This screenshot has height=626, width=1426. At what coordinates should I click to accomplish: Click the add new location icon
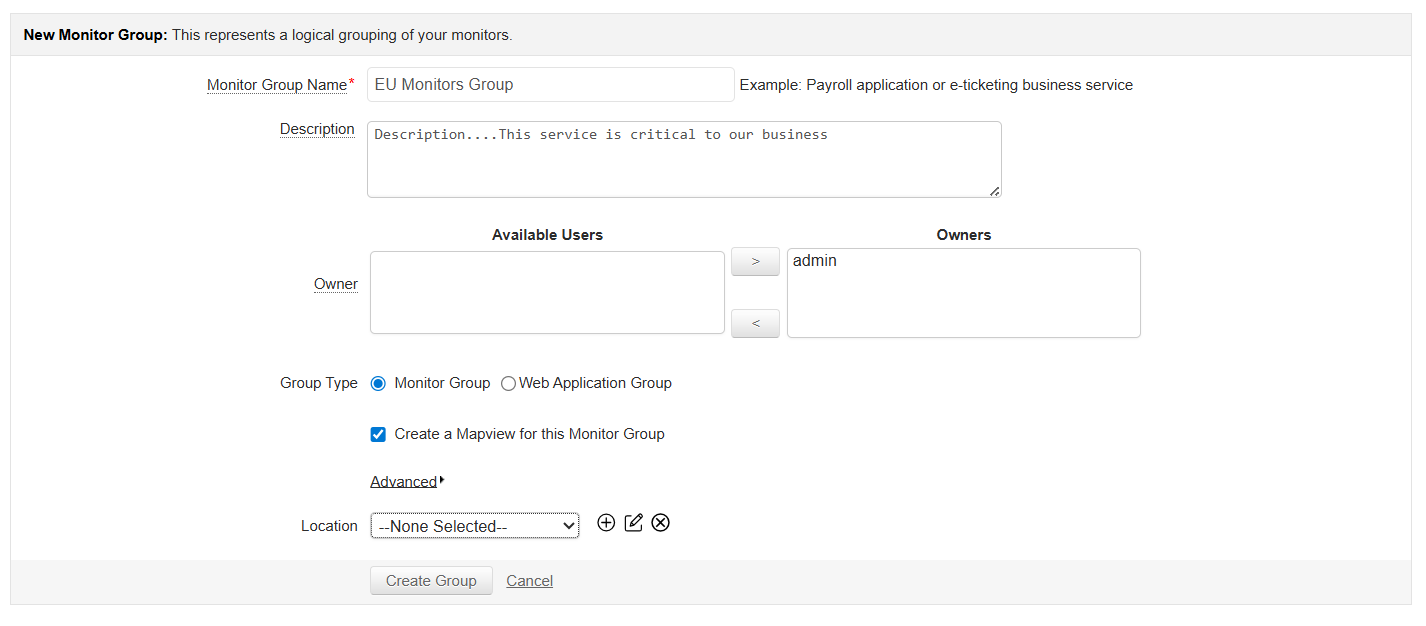click(606, 522)
